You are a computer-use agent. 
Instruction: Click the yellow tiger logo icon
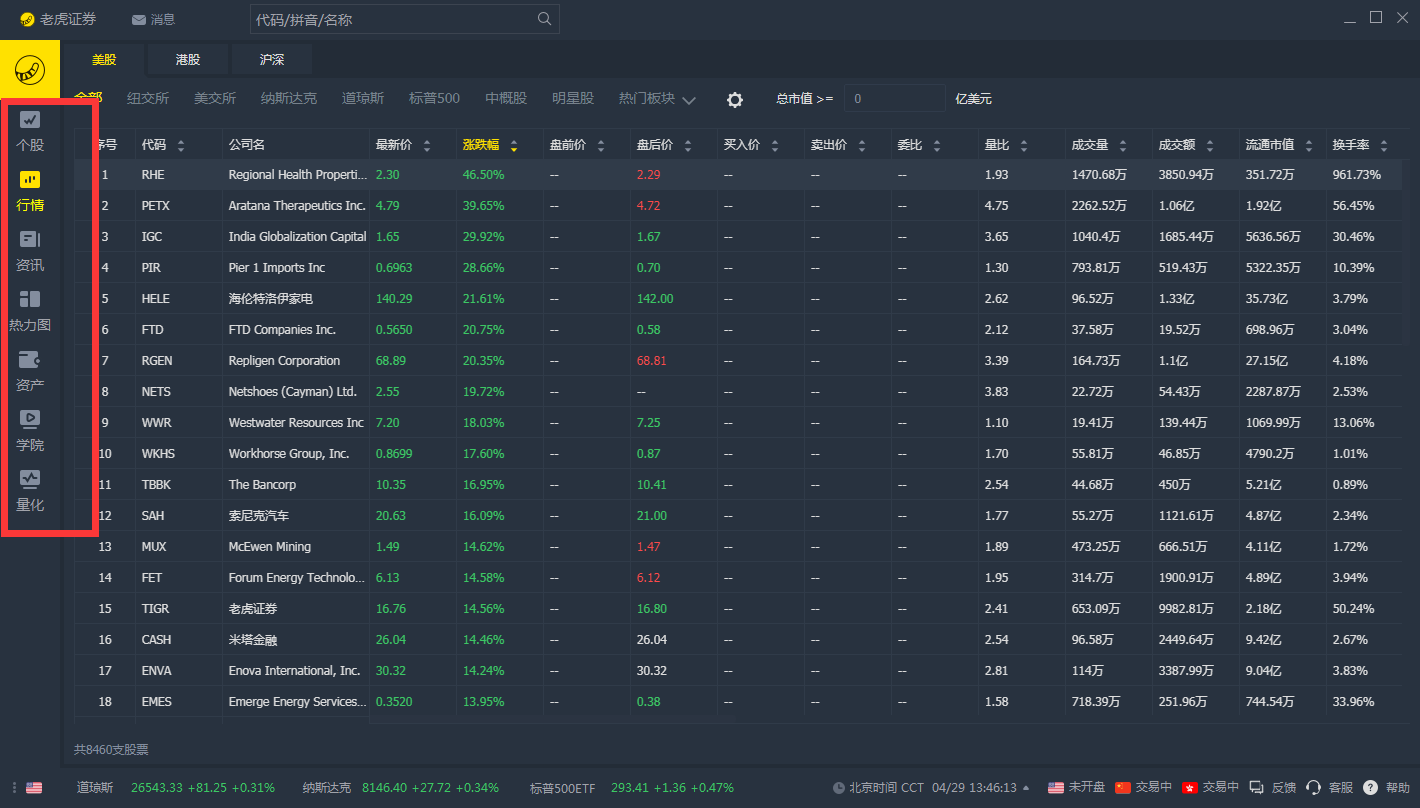point(30,70)
